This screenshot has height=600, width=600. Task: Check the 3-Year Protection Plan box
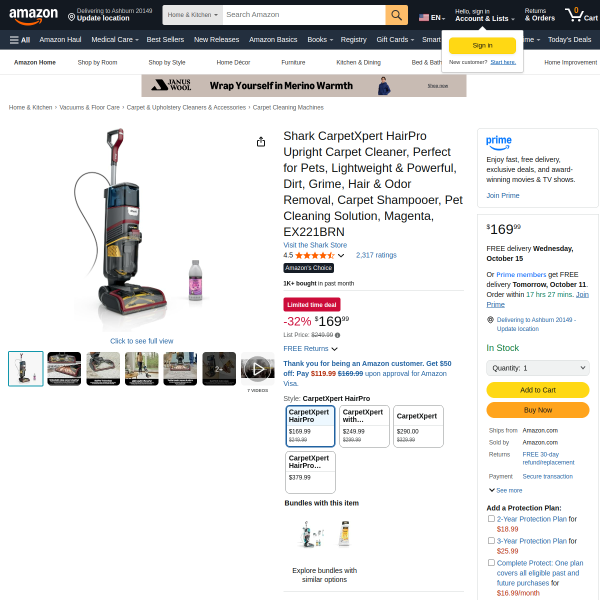(x=491, y=540)
